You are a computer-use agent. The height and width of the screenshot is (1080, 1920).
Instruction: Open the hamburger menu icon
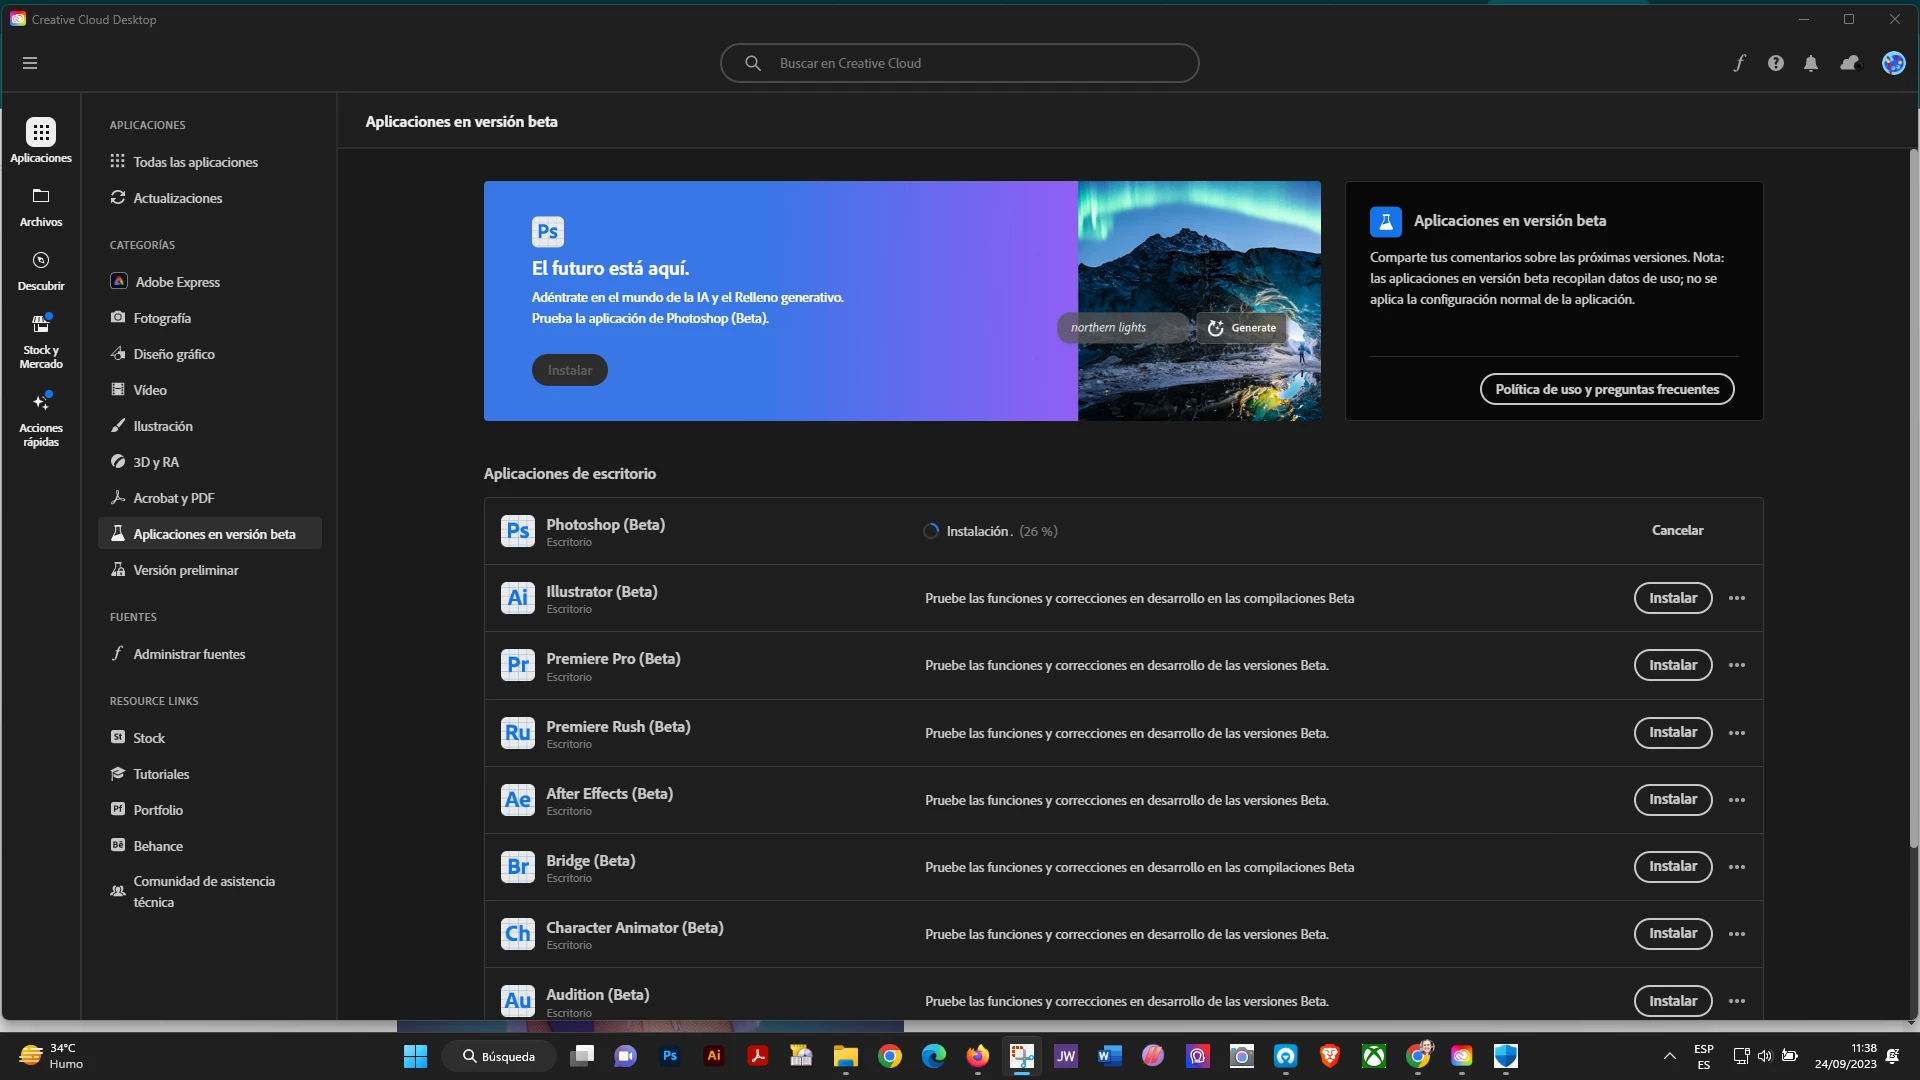(x=30, y=63)
